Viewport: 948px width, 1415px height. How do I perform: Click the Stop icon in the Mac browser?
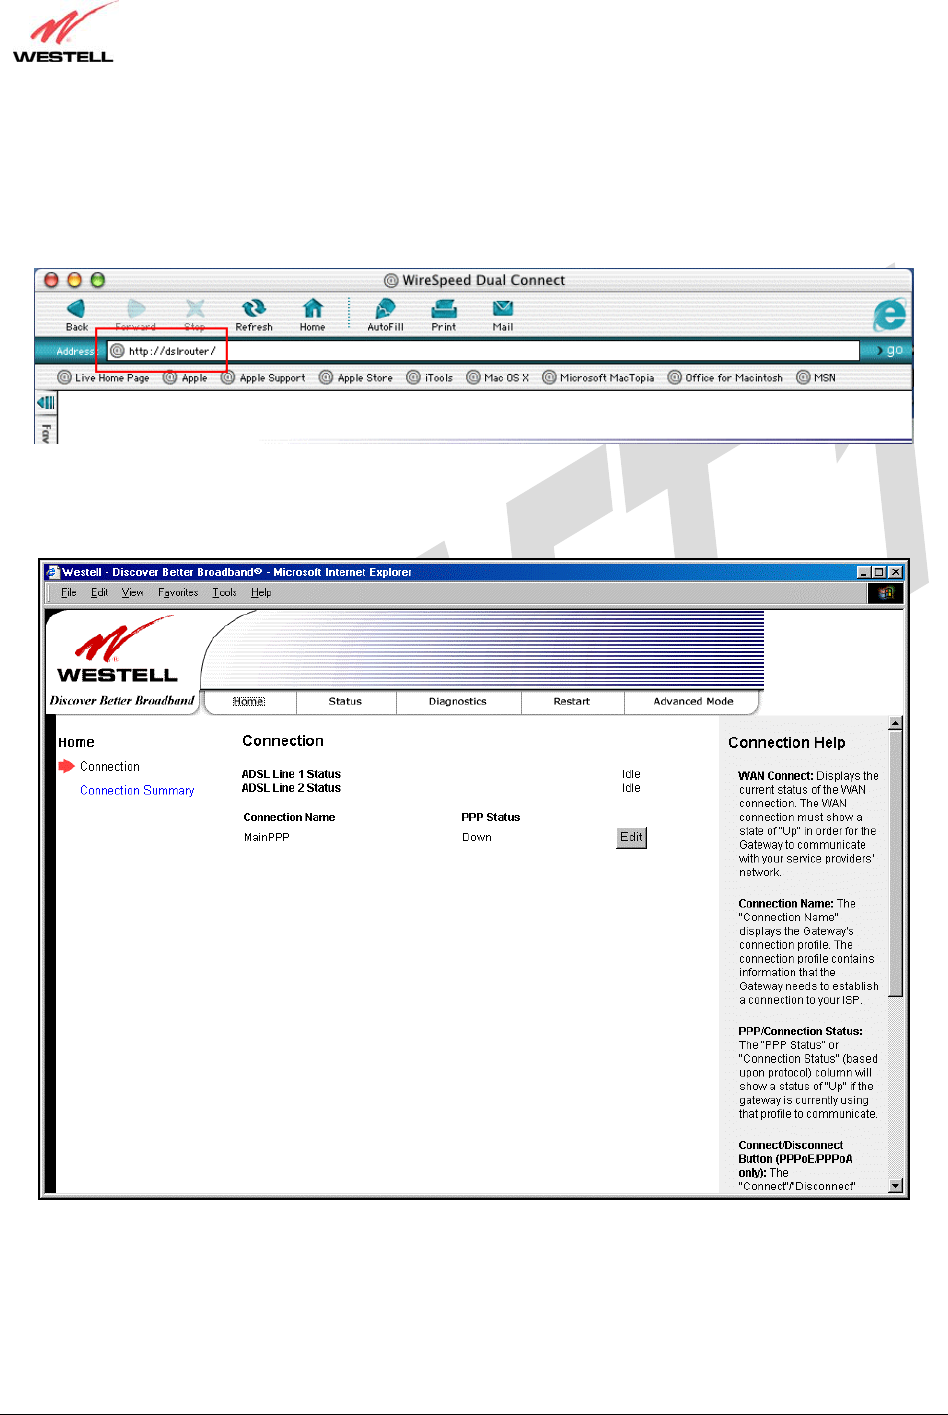(x=195, y=308)
